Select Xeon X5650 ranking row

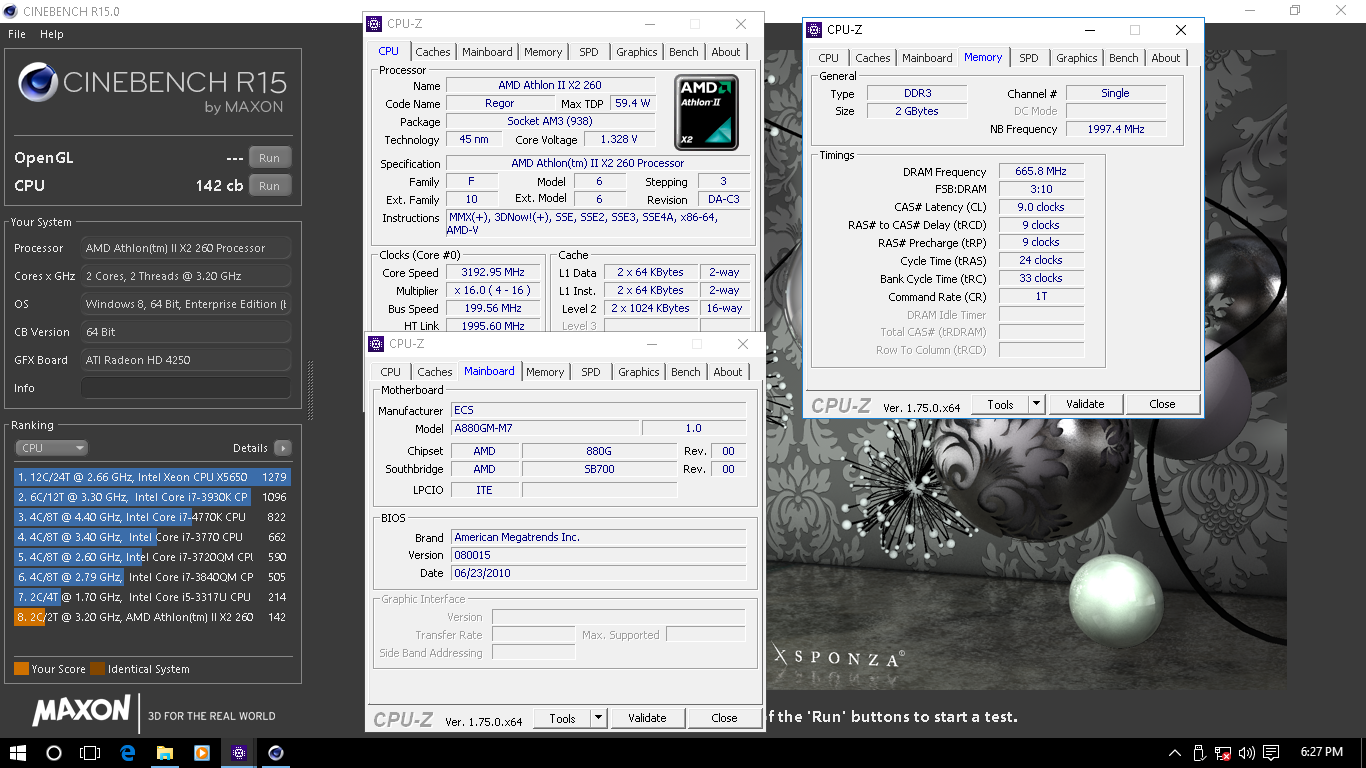click(152, 477)
